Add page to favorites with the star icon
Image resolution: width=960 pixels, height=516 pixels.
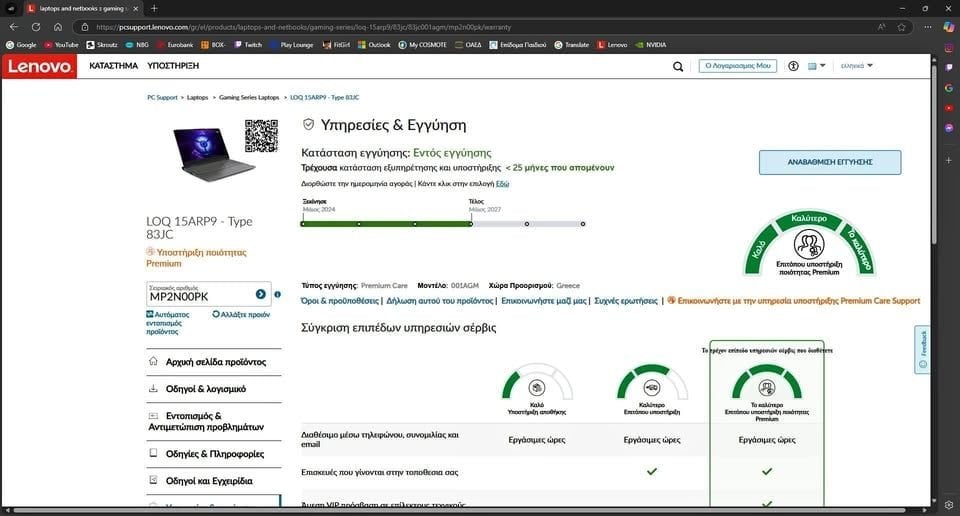point(901,27)
